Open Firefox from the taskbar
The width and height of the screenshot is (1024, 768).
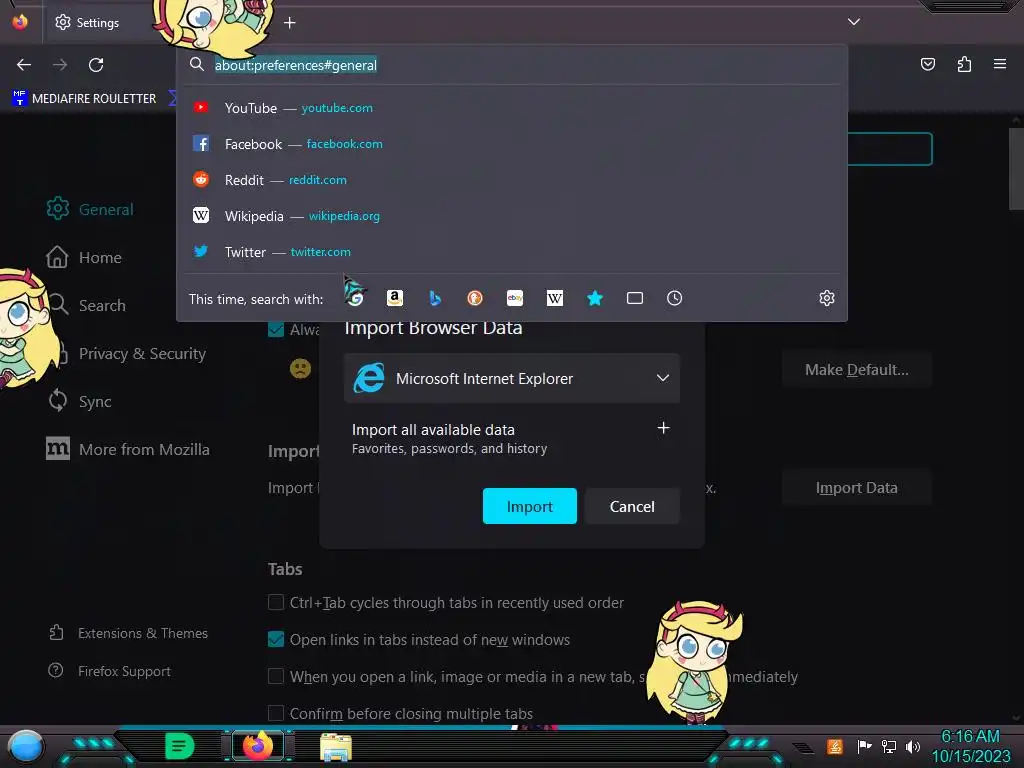[x=258, y=746]
